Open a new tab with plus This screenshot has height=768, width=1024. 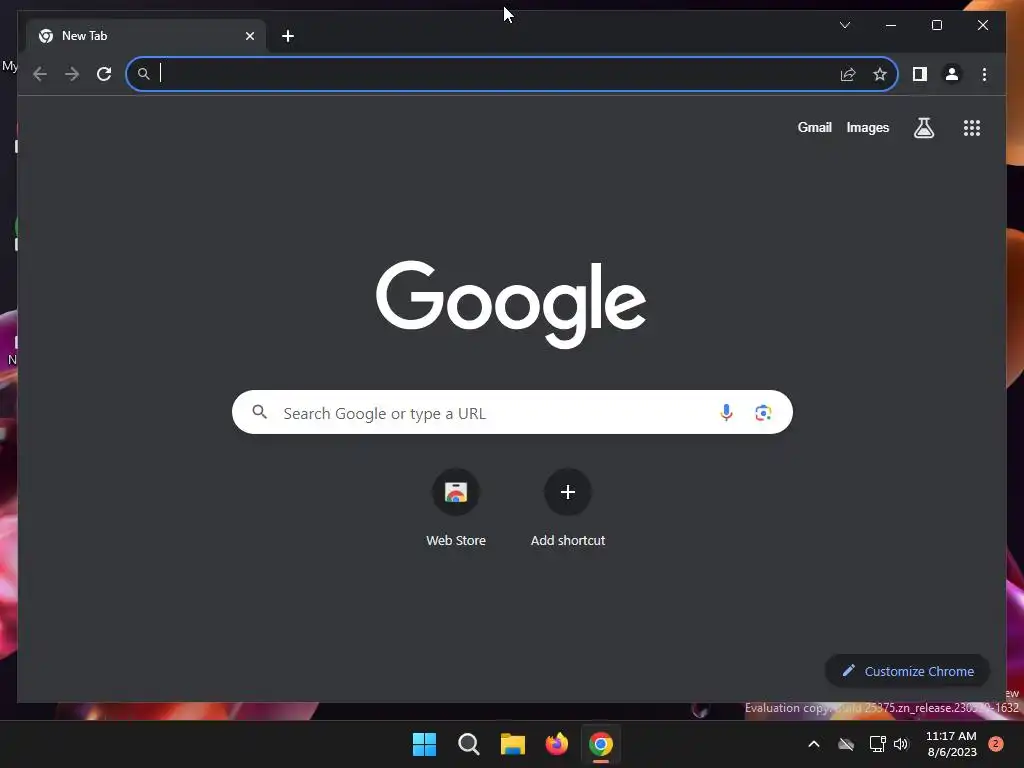pyautogui.click(x=287, y=36)
